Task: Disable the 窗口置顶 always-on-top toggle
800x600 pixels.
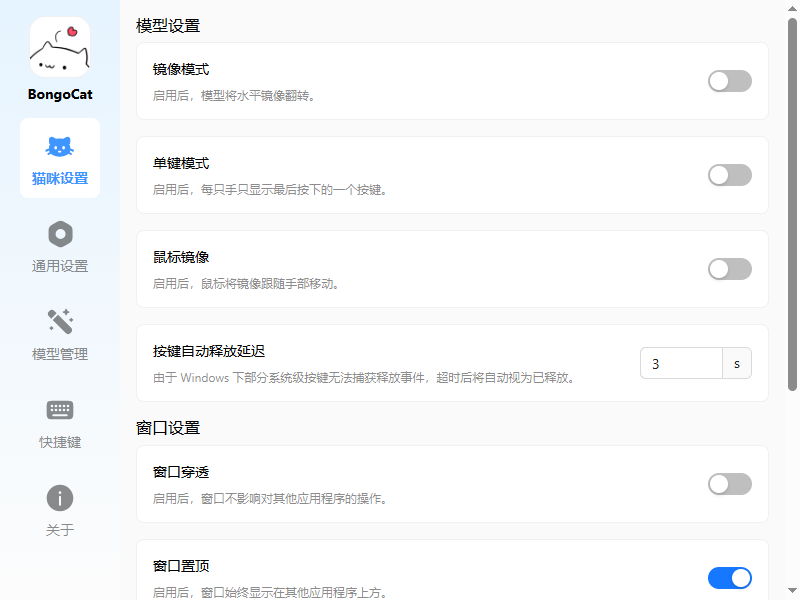Action: [x=730, y=578]
